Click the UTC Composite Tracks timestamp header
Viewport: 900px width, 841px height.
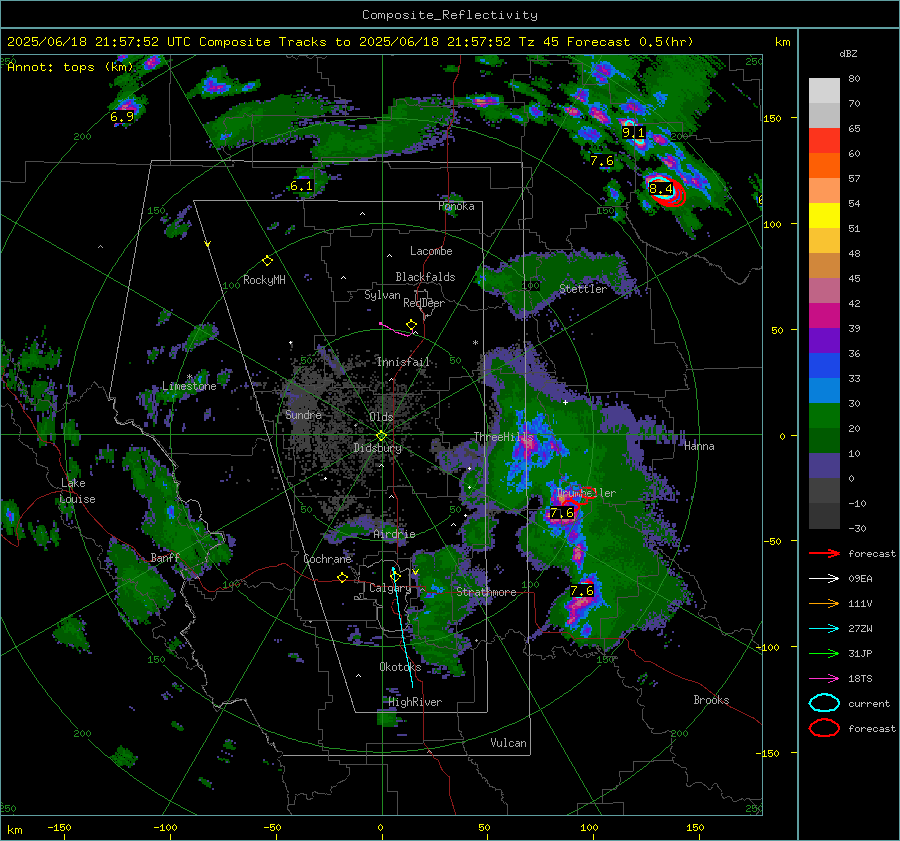click(x=350, y=42)
